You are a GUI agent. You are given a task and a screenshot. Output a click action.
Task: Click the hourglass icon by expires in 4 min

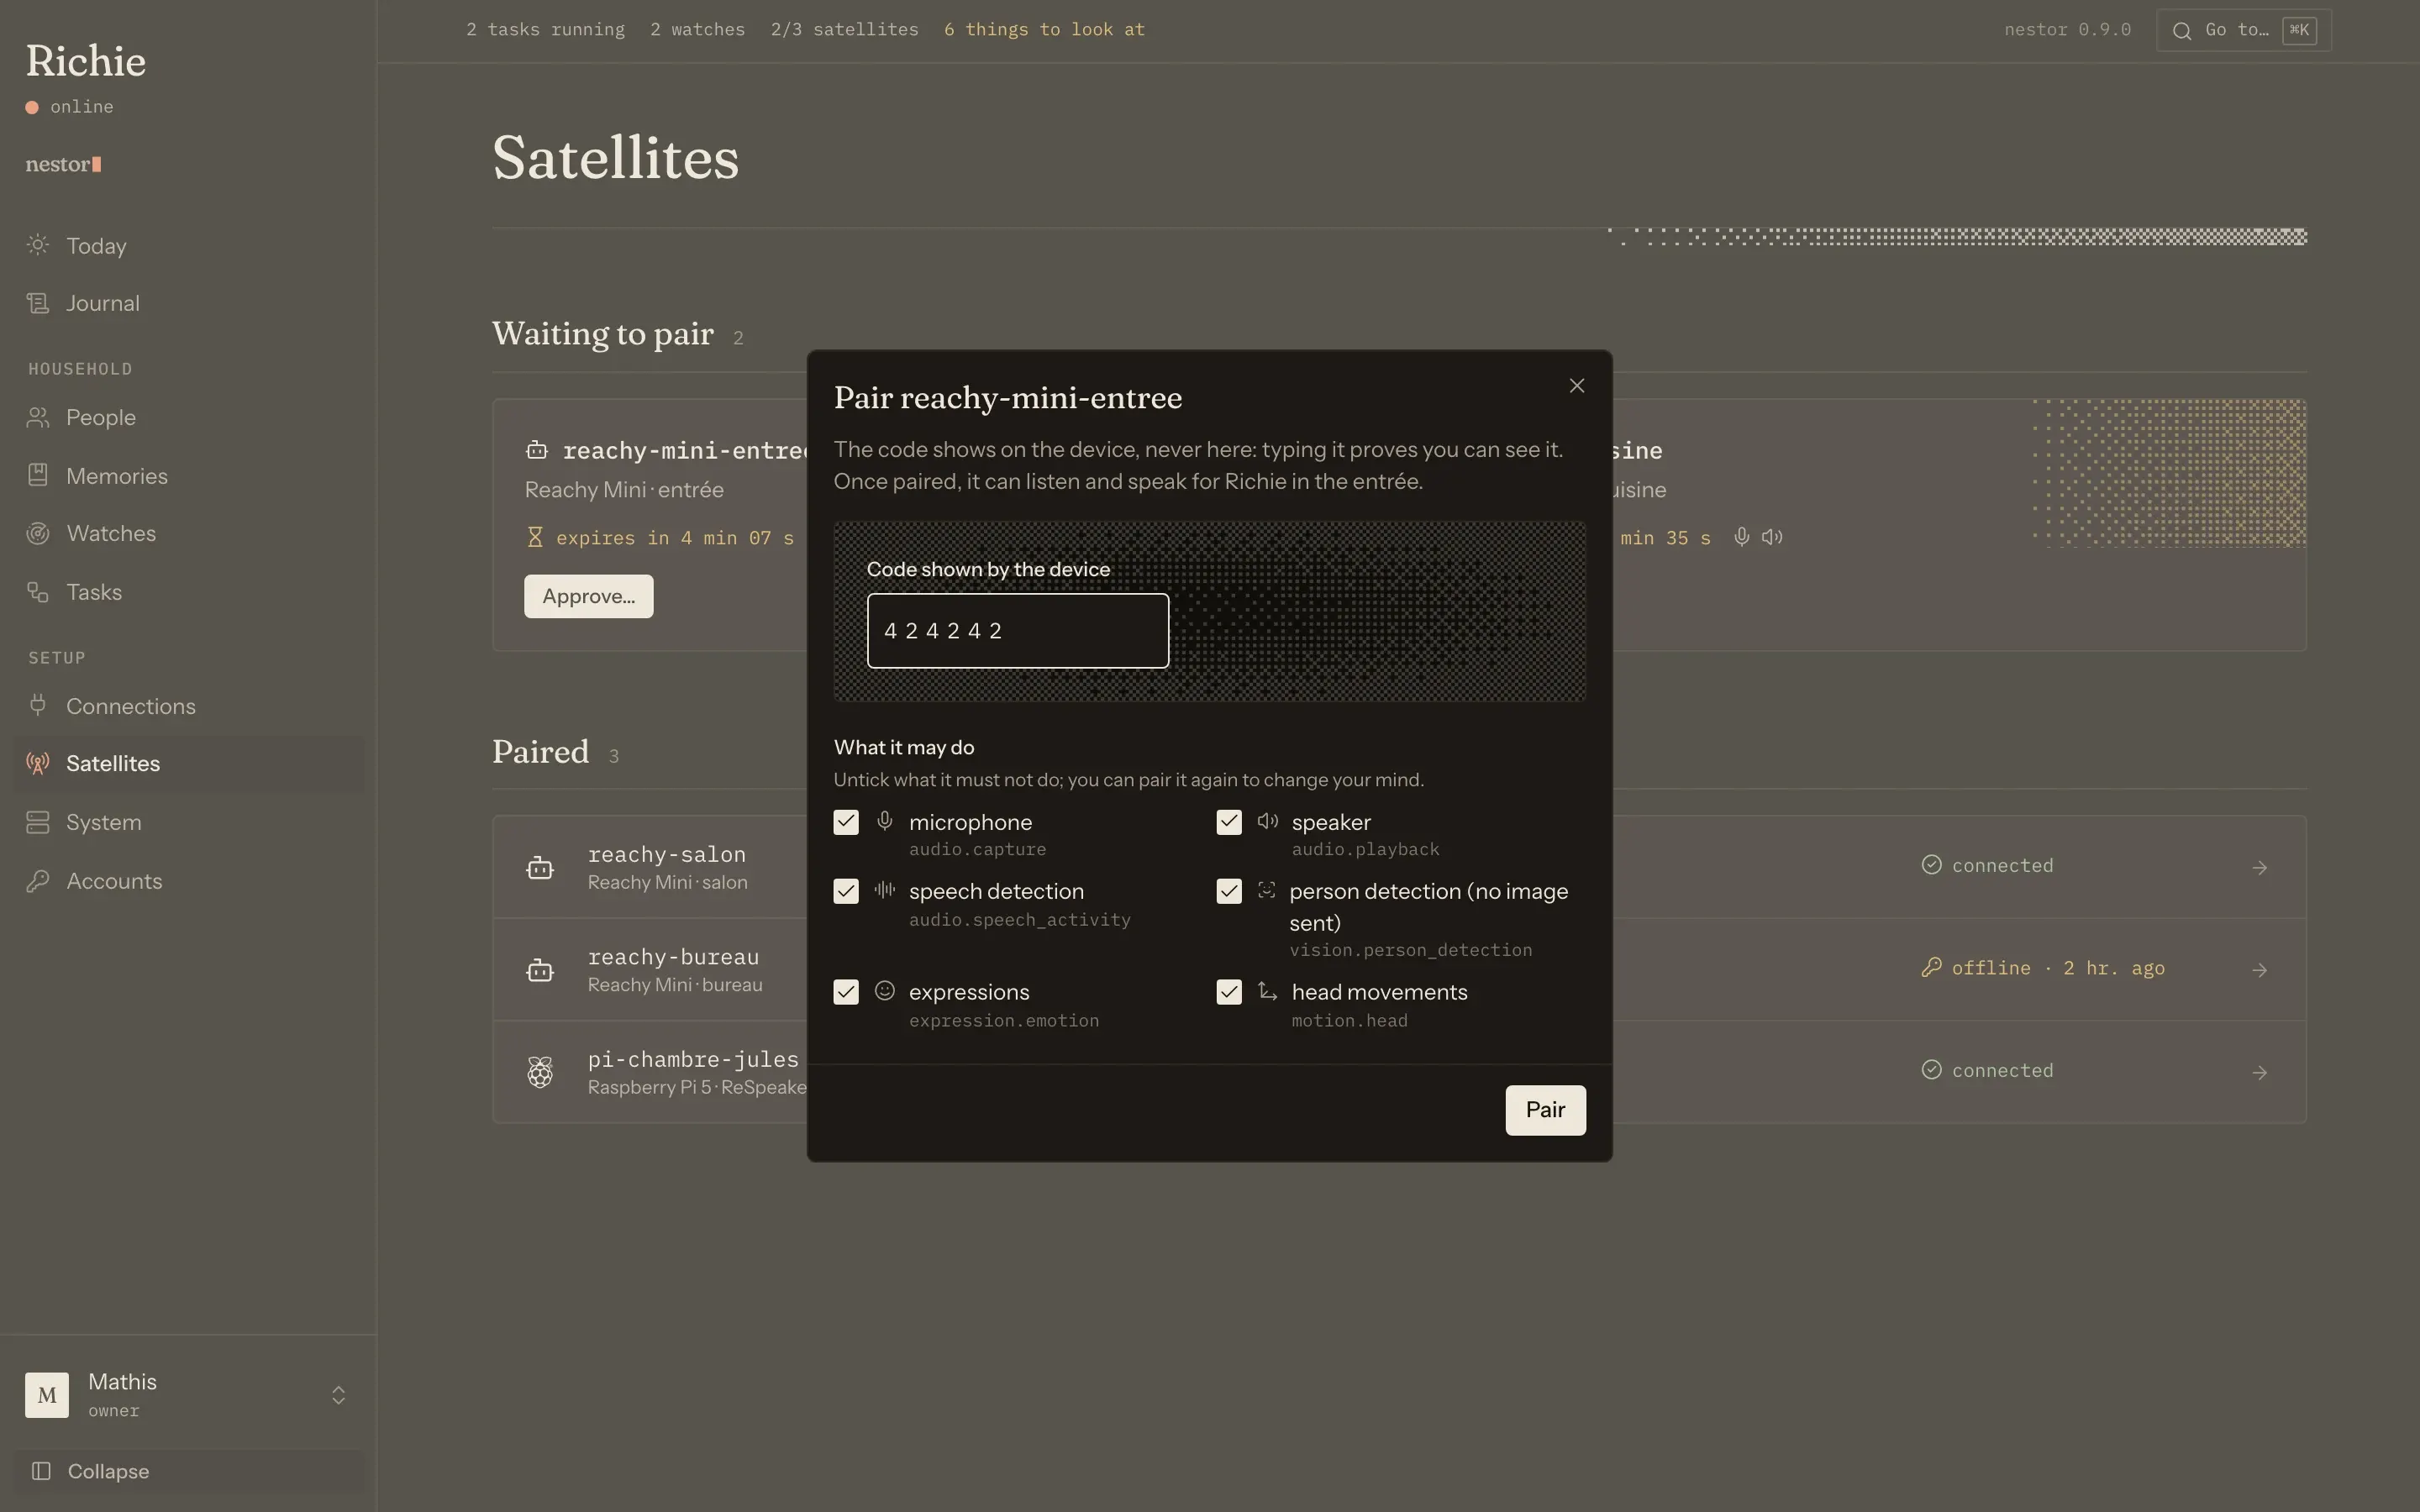coord(535,538)
